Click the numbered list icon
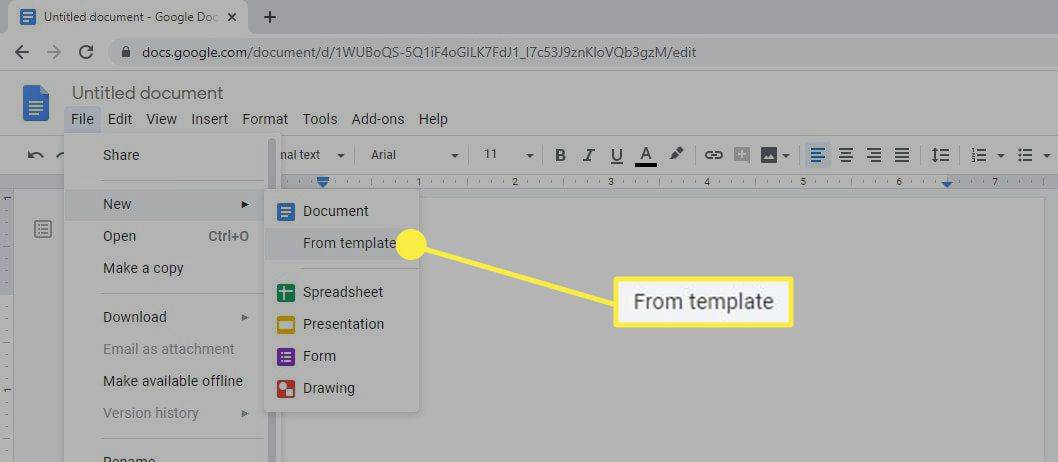Image resolution: width=1058 pixels, height=462 pixels. 978,155
